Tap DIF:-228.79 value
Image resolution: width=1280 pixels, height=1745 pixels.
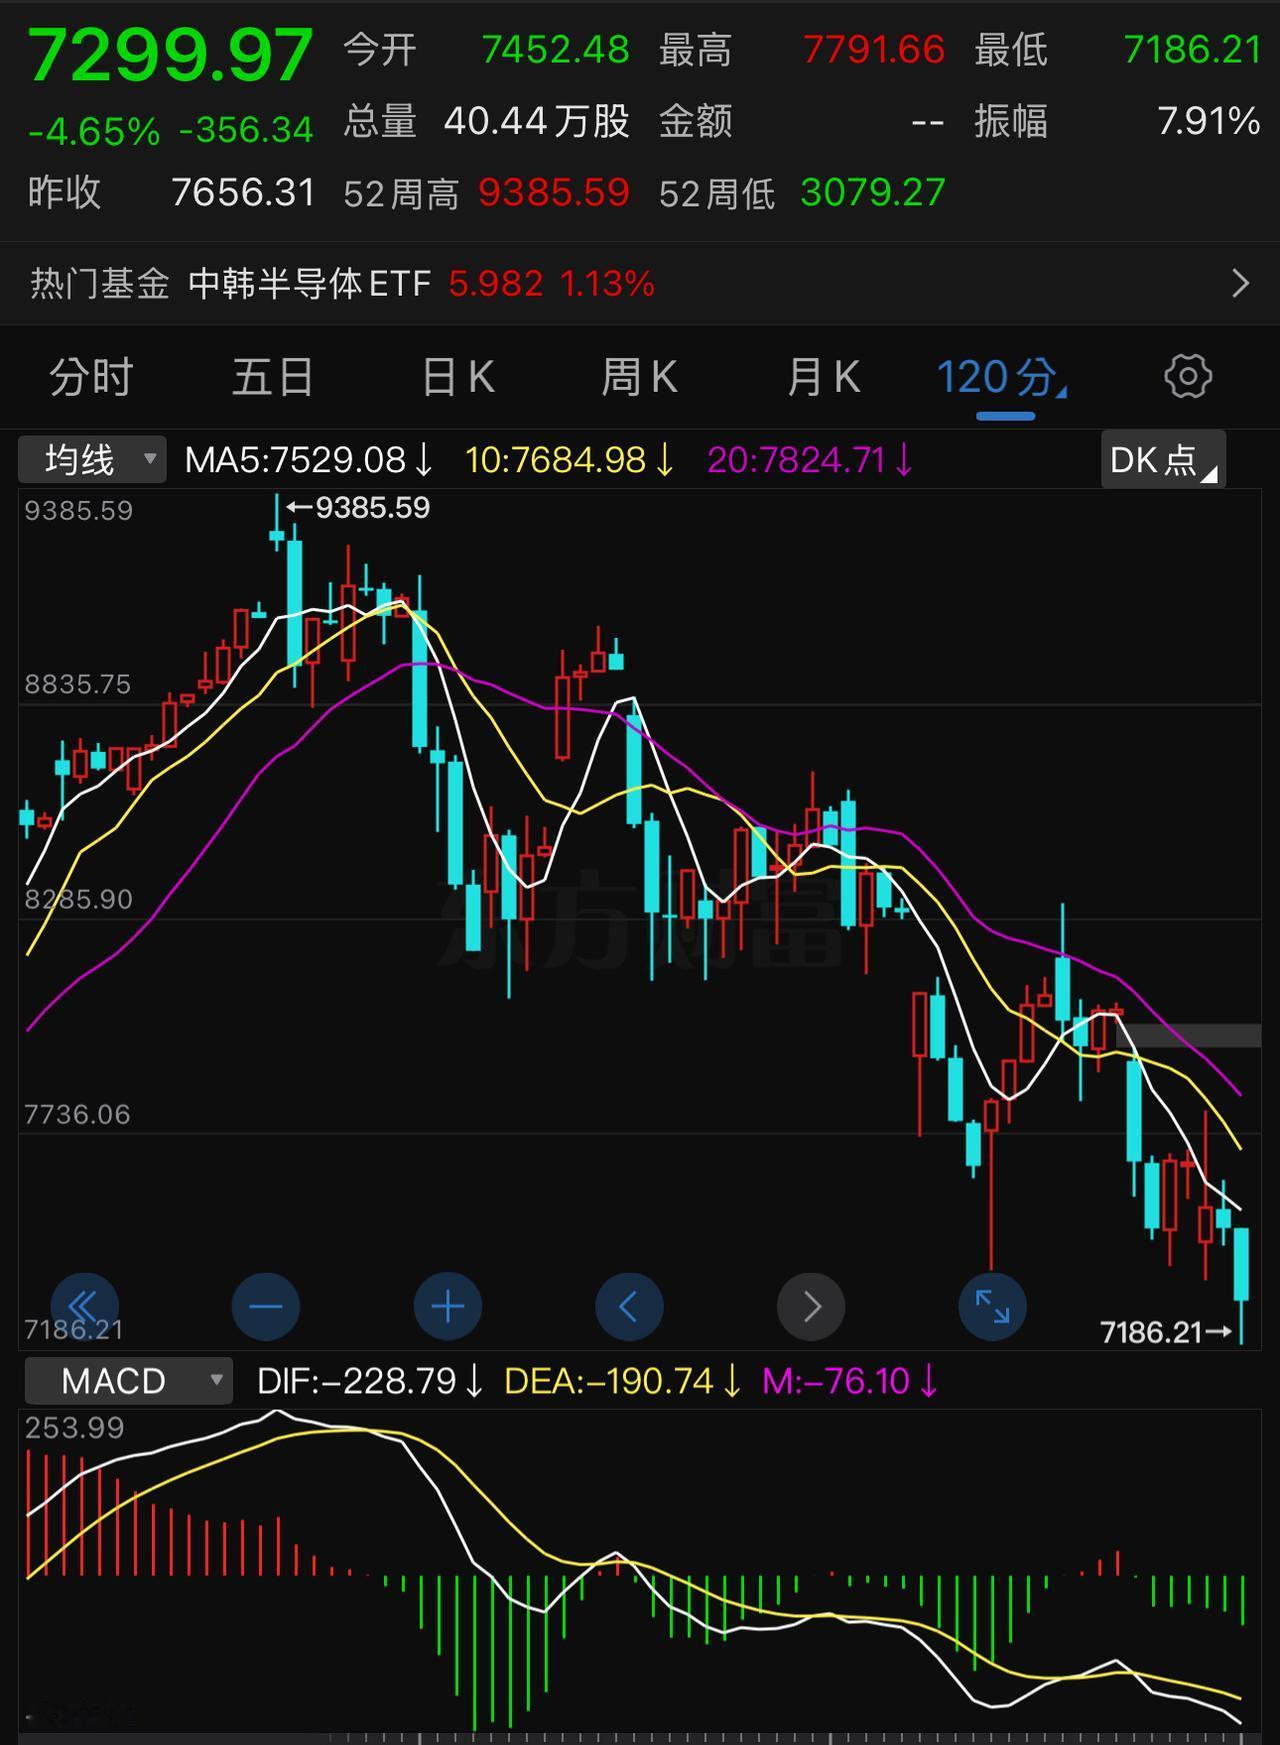[370, 1382]
